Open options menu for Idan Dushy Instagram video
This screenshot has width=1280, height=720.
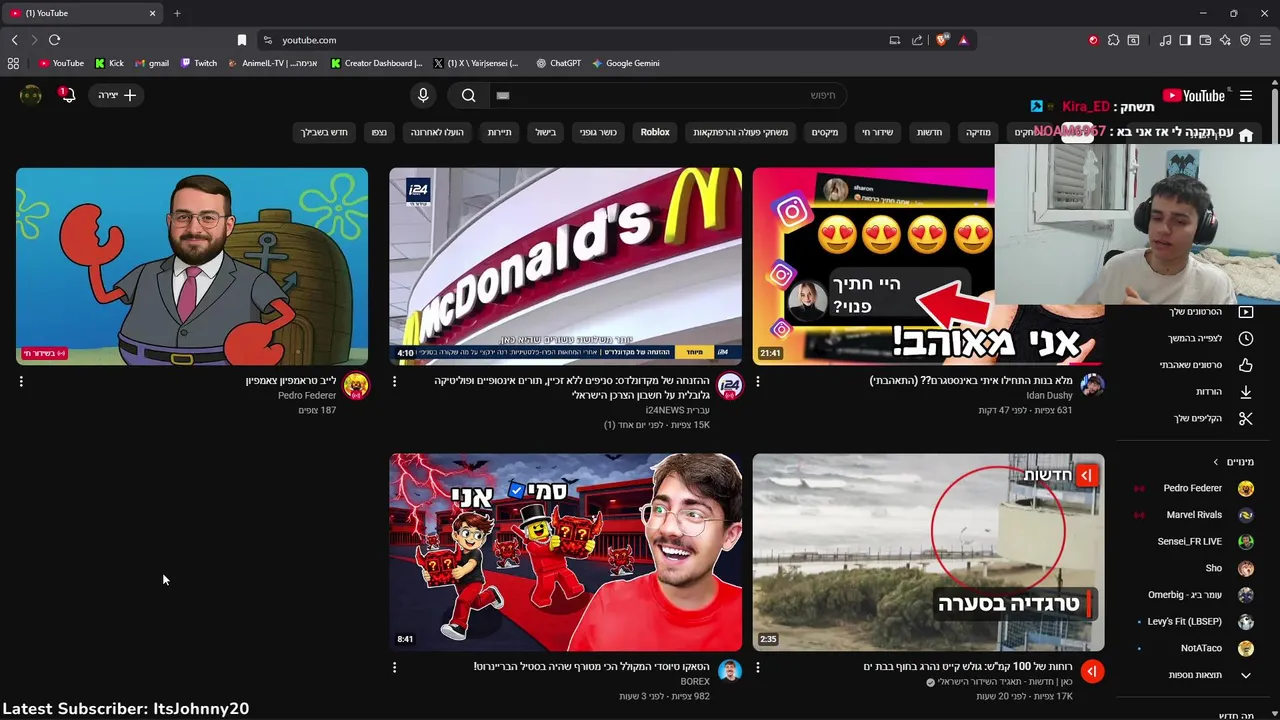click(757, 381)
